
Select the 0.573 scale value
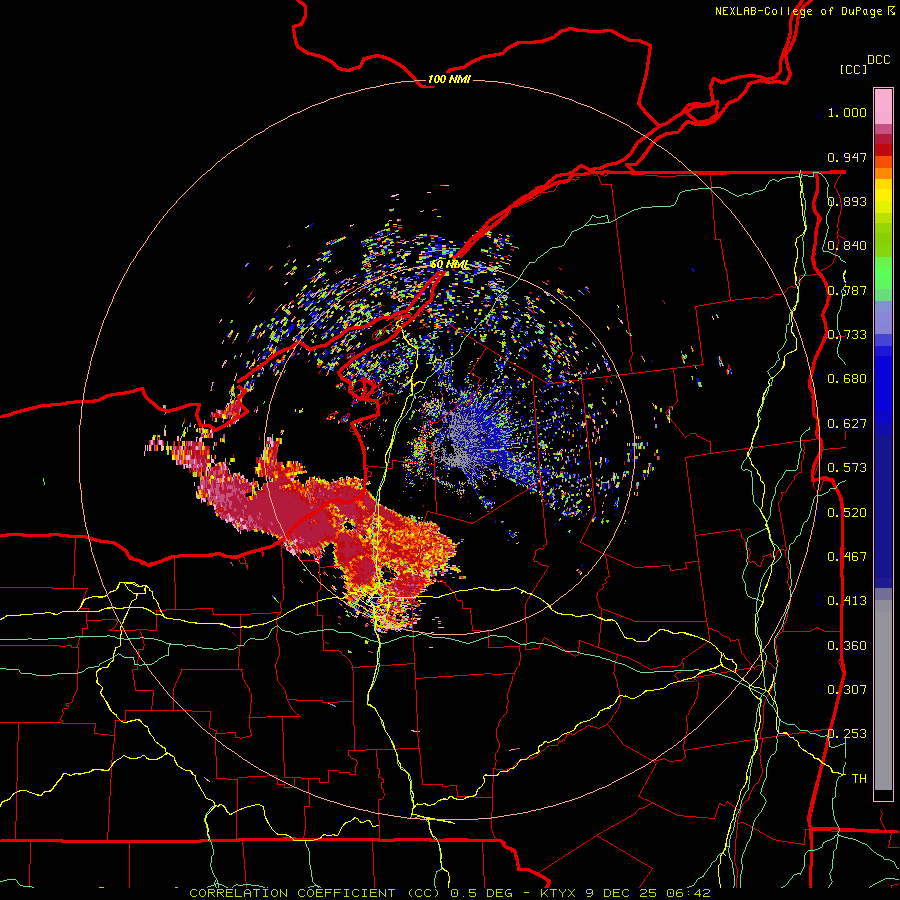pyautogui.click(x=847, y=468)
